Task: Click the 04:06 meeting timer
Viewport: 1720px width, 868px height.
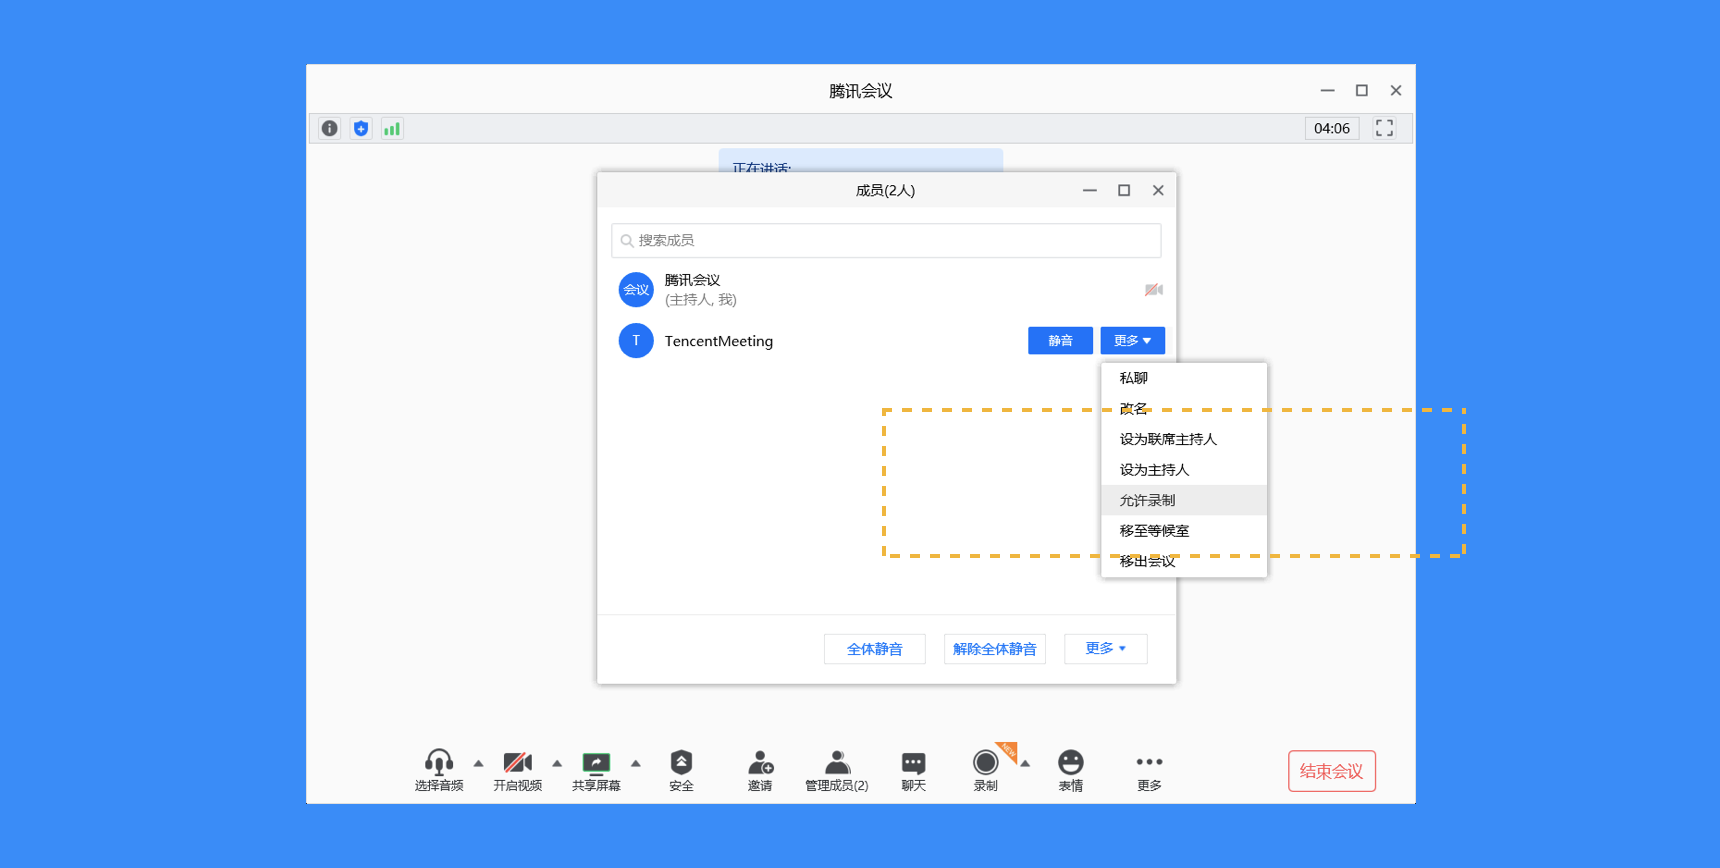Action: (x=1332, y=128)
